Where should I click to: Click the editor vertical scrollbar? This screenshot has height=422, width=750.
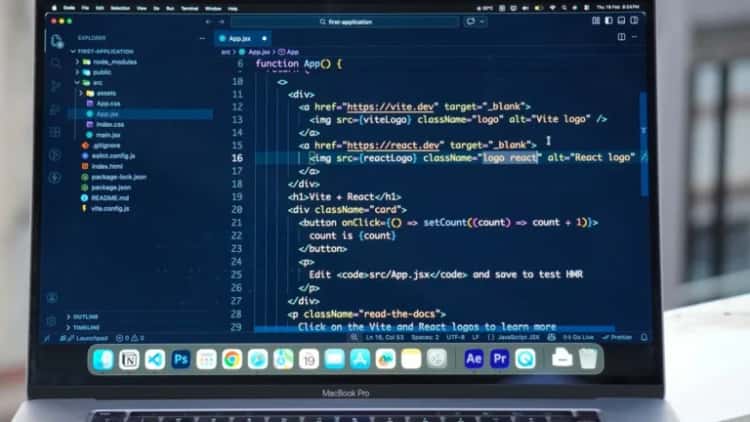click(644, 144)
